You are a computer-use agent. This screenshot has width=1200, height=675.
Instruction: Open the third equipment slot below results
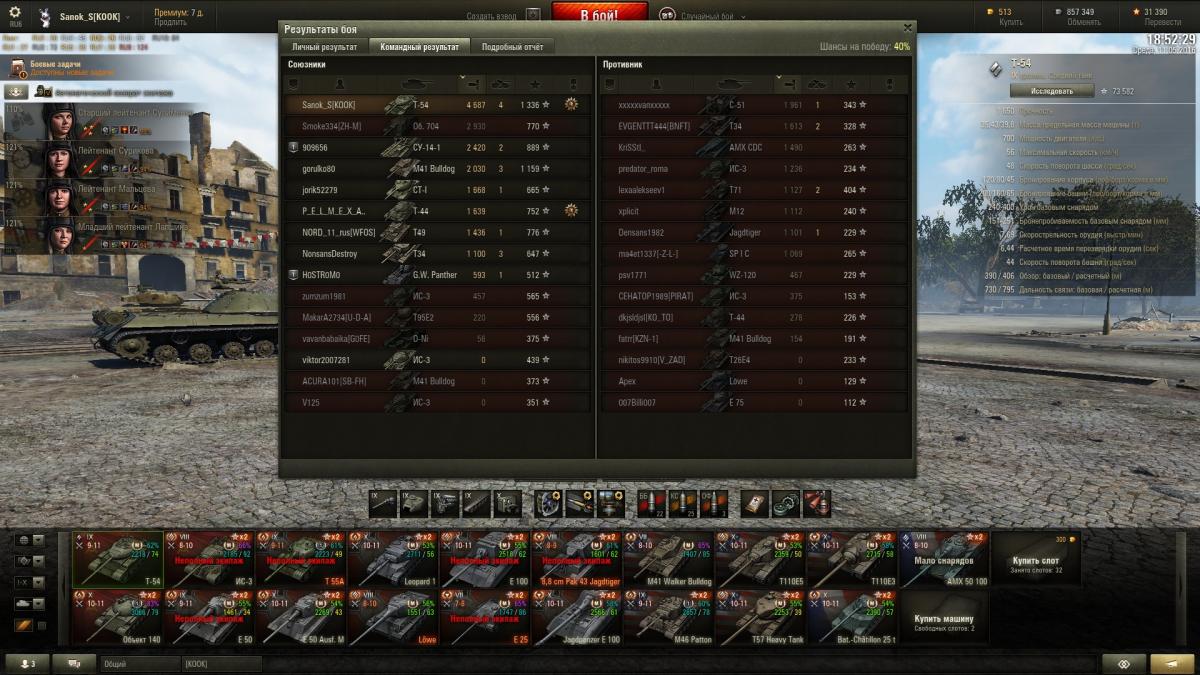pos(611,503)
